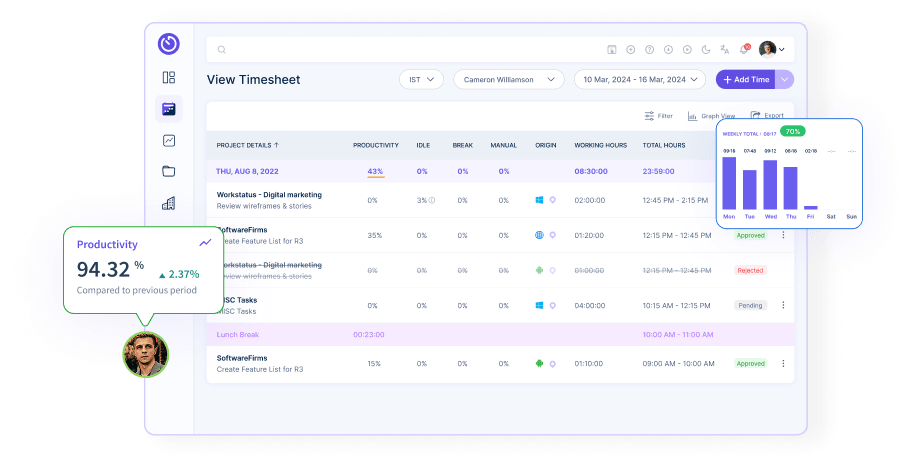This screenshot has height=465, width=914.
Task: Expand the arrow beside Add Time button
Action: coord(785,79)
